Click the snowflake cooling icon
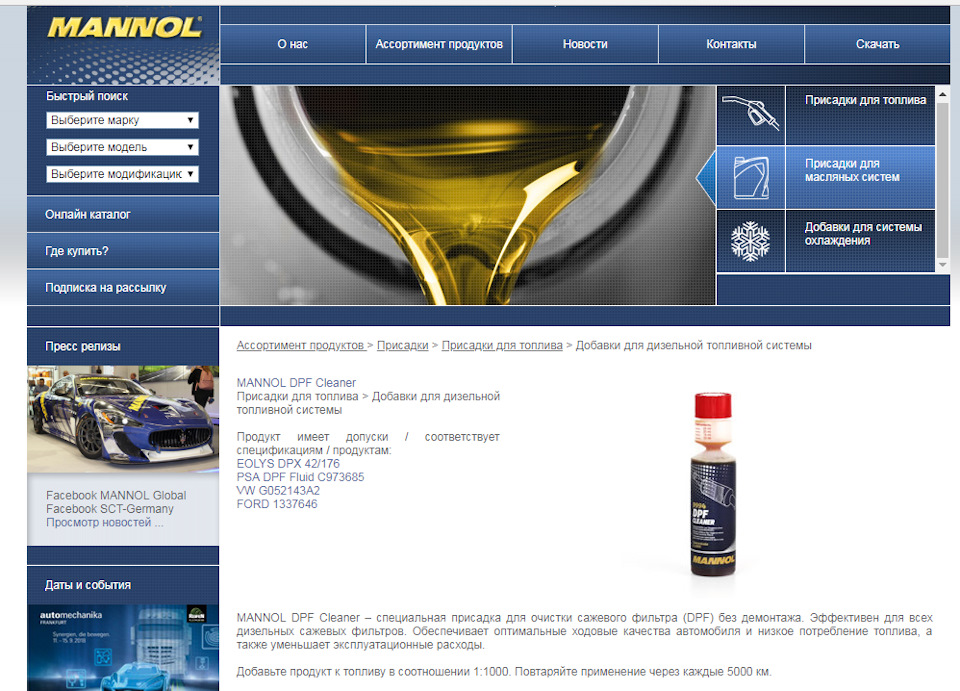This screenshot has height=691, width=960. (751, 241)
